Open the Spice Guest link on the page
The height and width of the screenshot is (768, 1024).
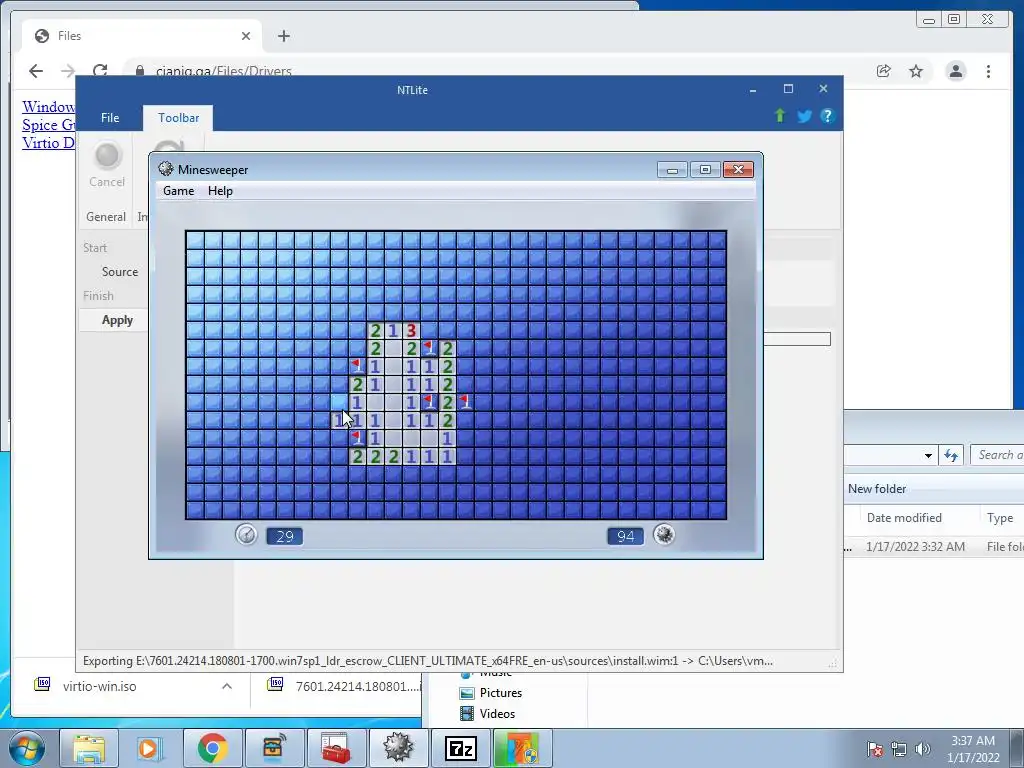click(49, 125)
